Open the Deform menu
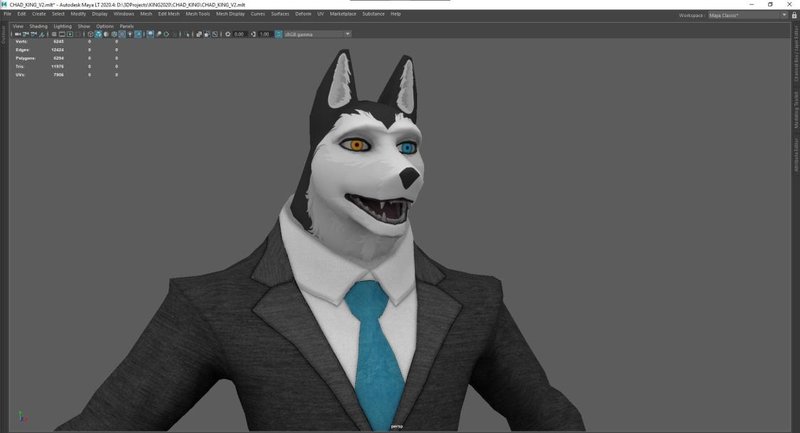The image size is (800, 433). tap(303, 14)
